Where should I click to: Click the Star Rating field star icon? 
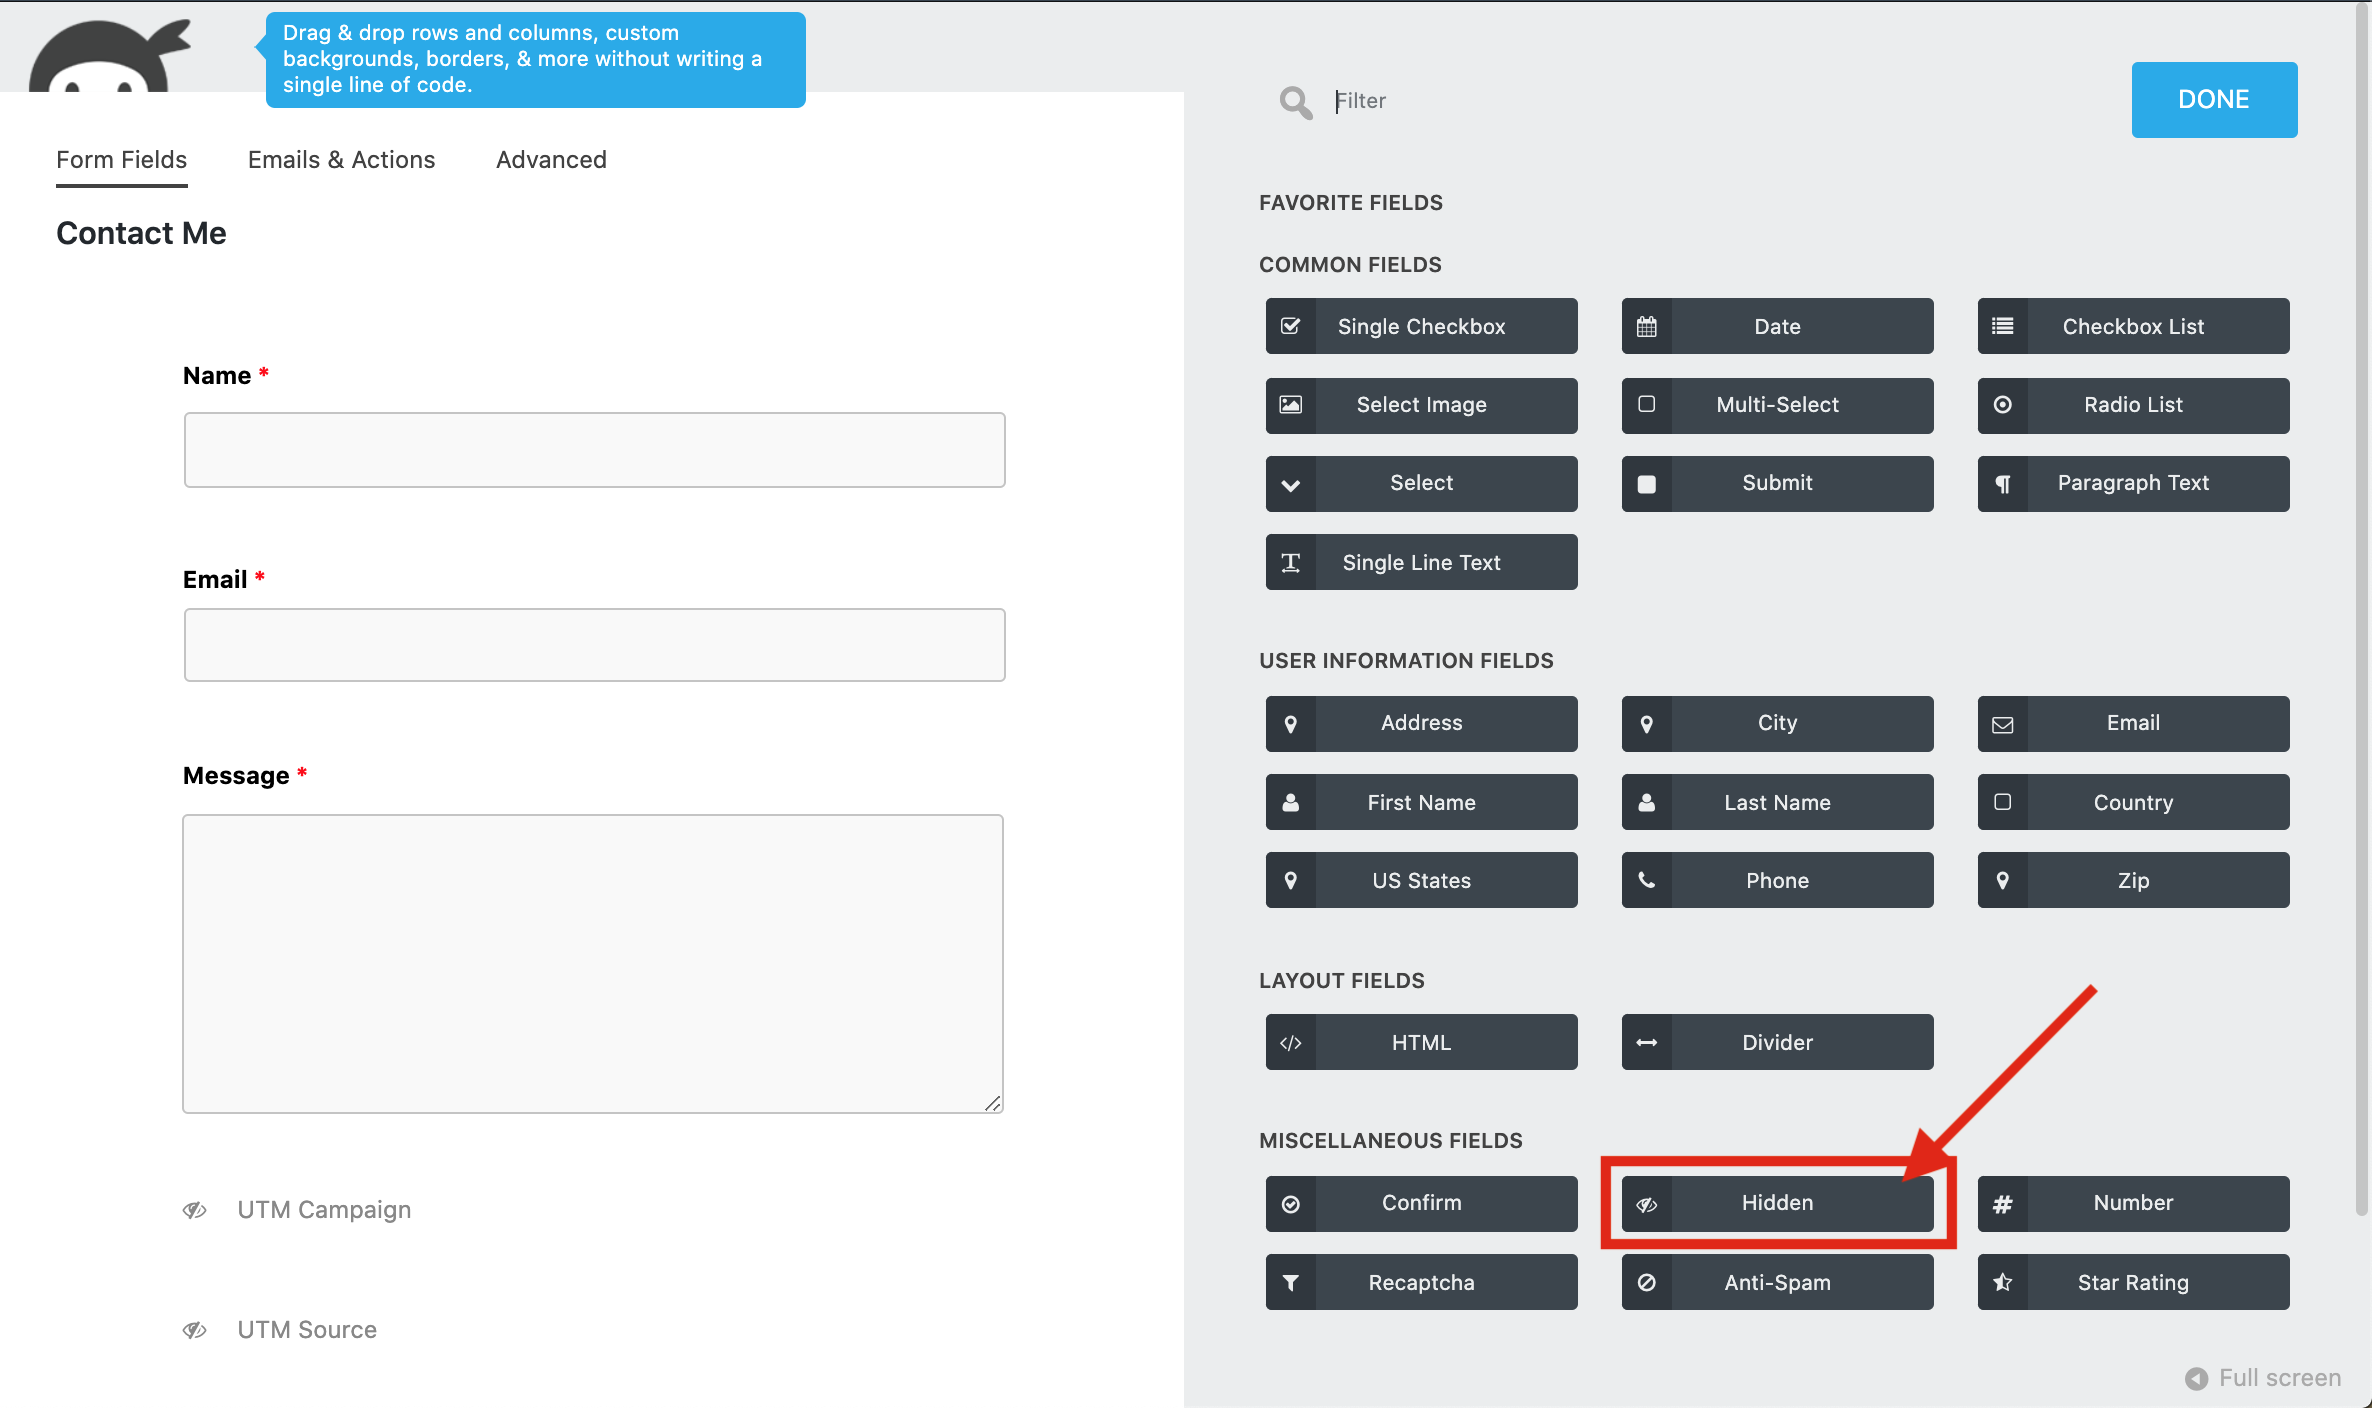[x=2002, y=1282]
